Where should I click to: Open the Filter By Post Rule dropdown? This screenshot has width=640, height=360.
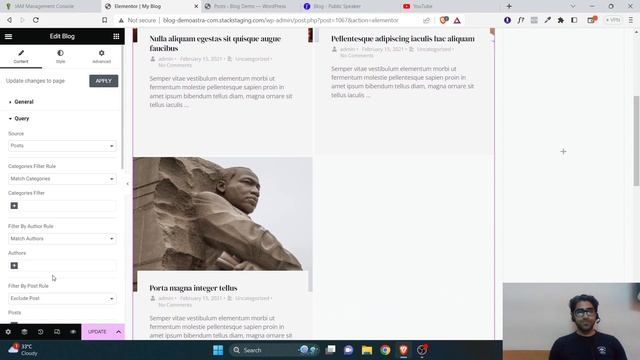(62, 298)
